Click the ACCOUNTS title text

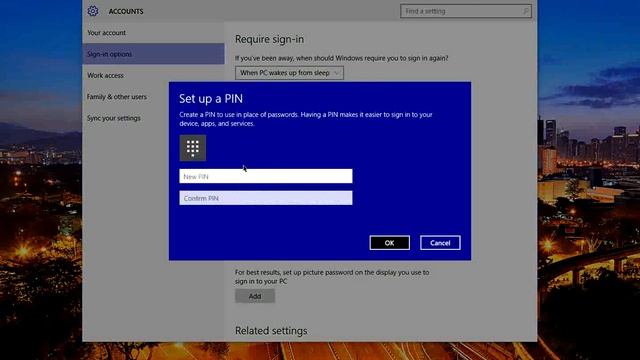coord(126,11)
